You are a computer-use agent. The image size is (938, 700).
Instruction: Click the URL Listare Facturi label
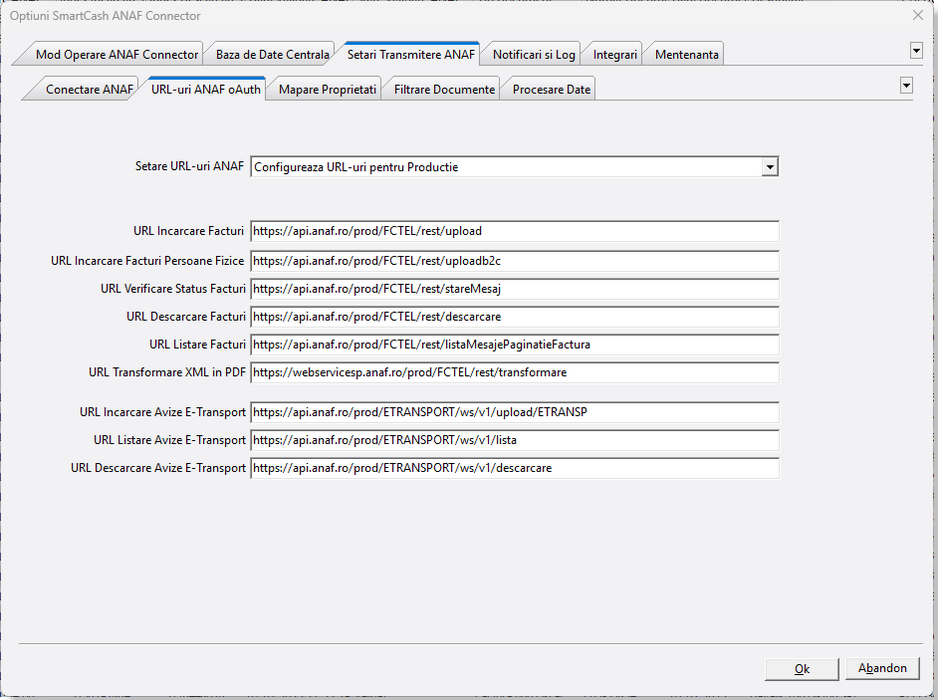click(197, 344)
